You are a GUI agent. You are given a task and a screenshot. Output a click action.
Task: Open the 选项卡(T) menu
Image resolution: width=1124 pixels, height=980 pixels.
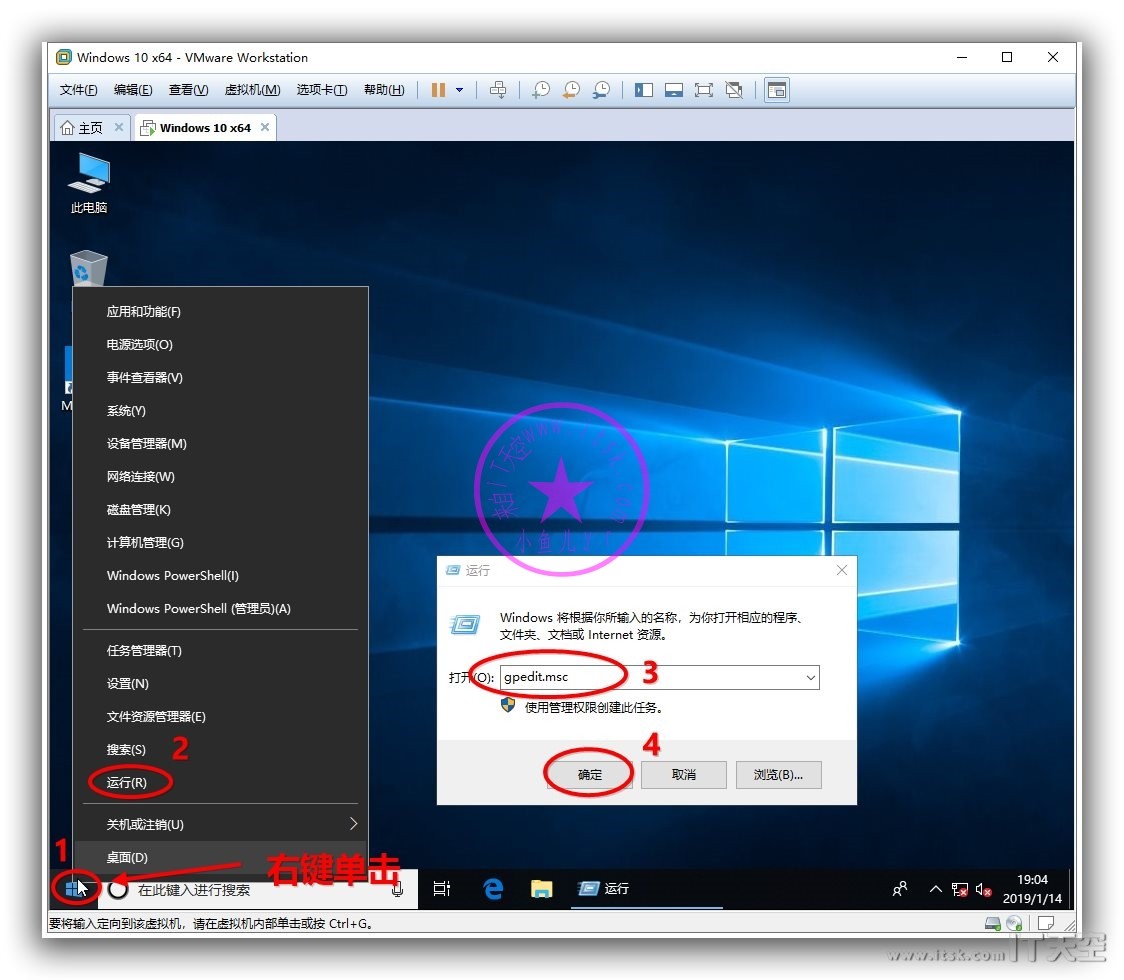click(322, 90)
